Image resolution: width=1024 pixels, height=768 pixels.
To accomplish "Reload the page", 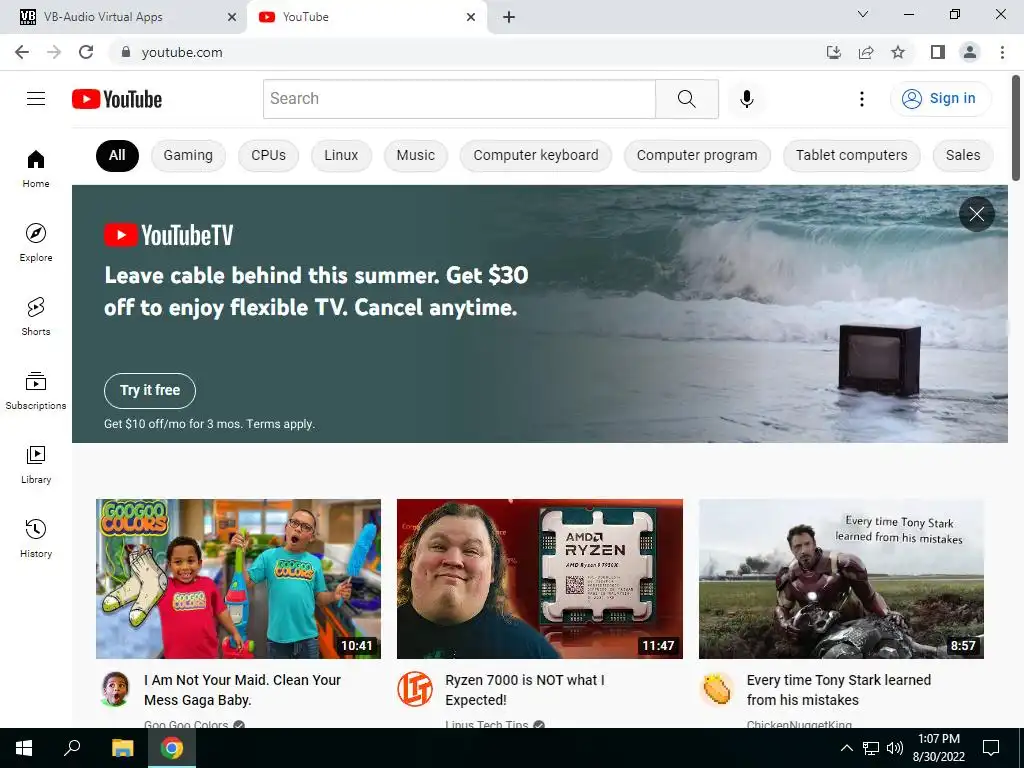I will 86,52.
